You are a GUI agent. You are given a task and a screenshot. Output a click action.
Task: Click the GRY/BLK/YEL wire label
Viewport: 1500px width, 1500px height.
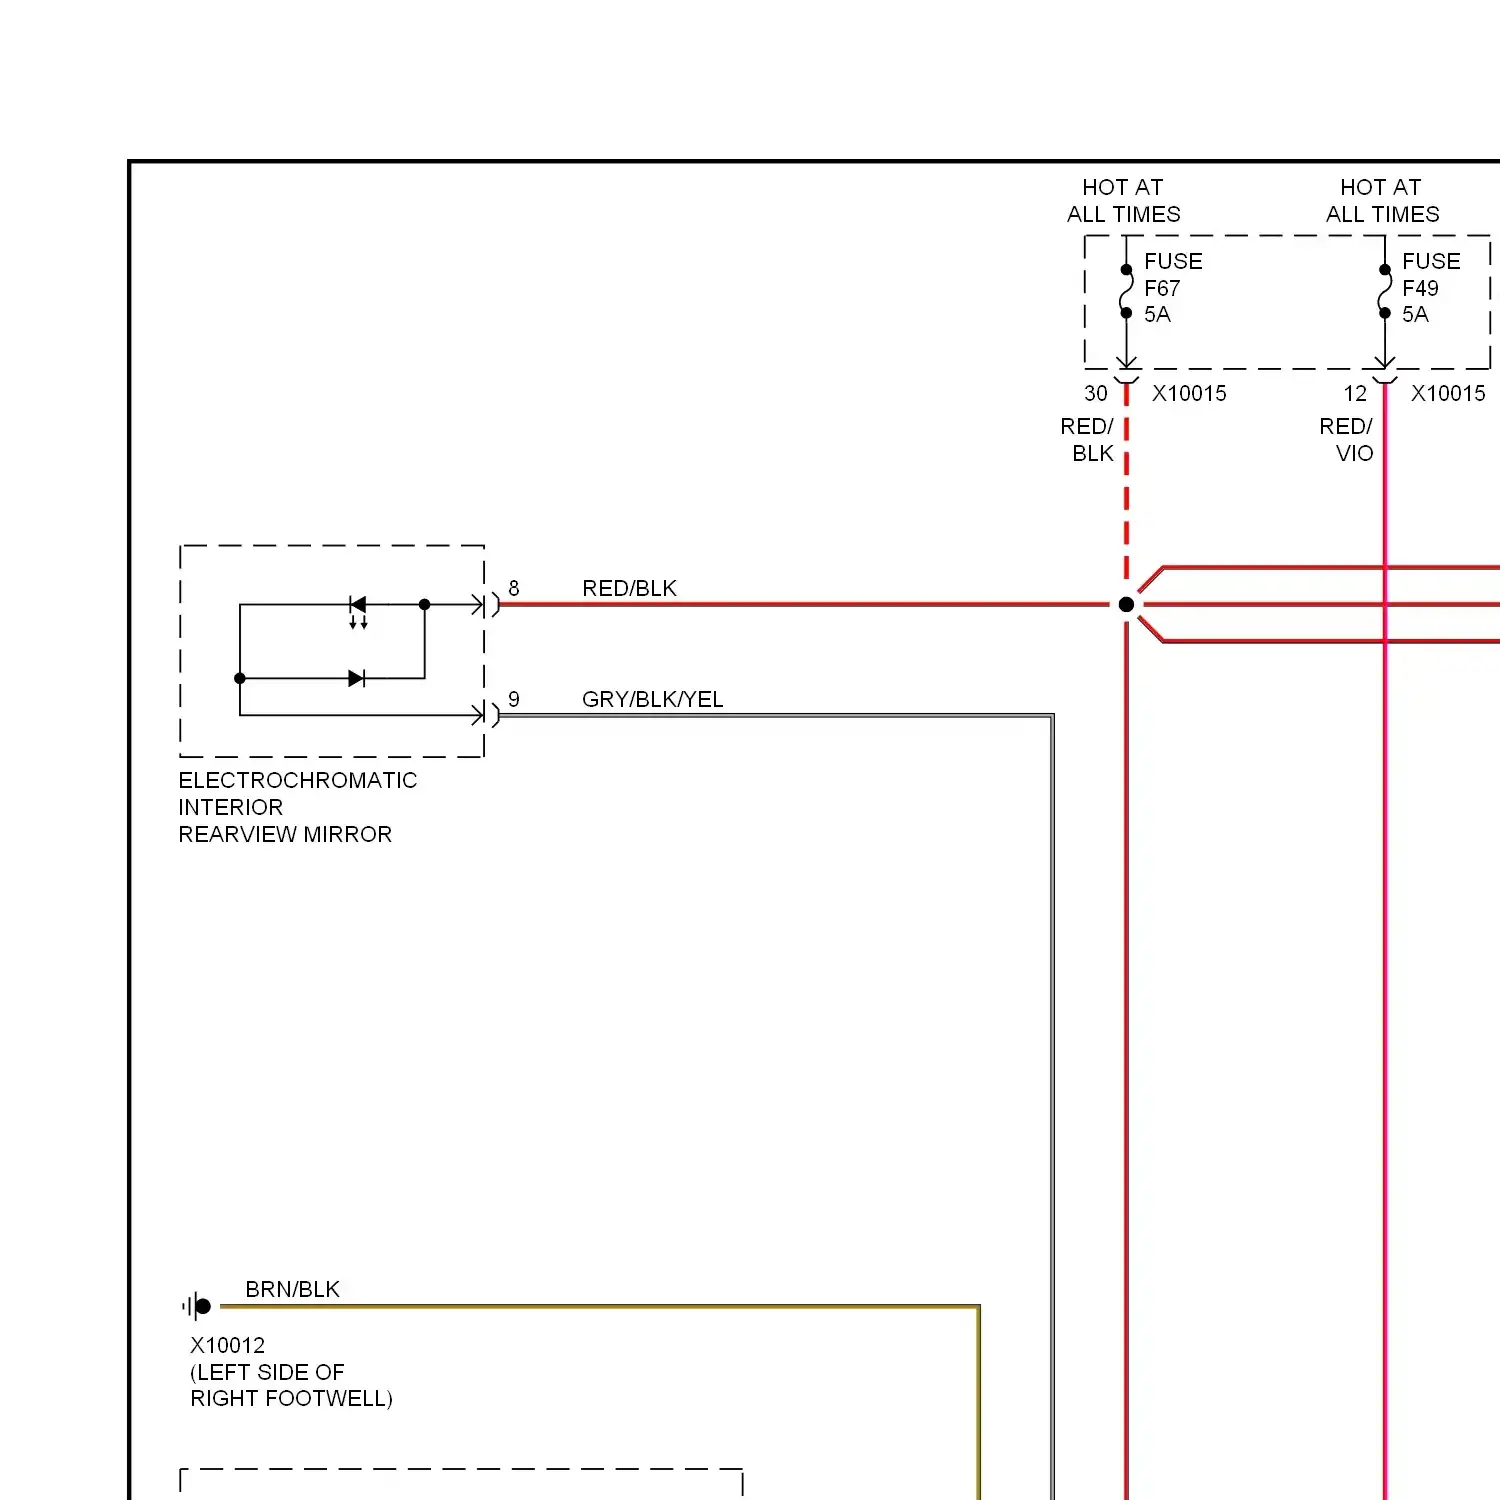[653, 699]
